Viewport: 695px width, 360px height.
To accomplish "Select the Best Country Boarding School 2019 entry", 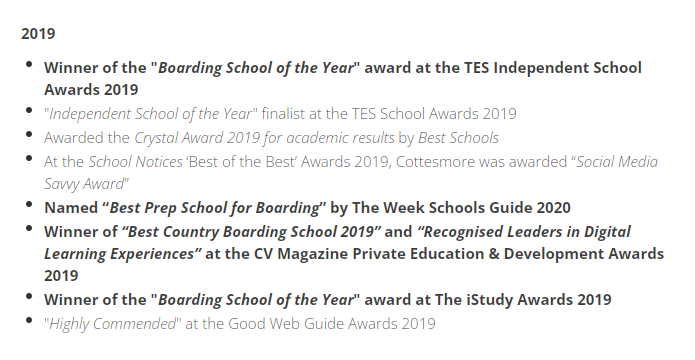I will pos(354,254).
